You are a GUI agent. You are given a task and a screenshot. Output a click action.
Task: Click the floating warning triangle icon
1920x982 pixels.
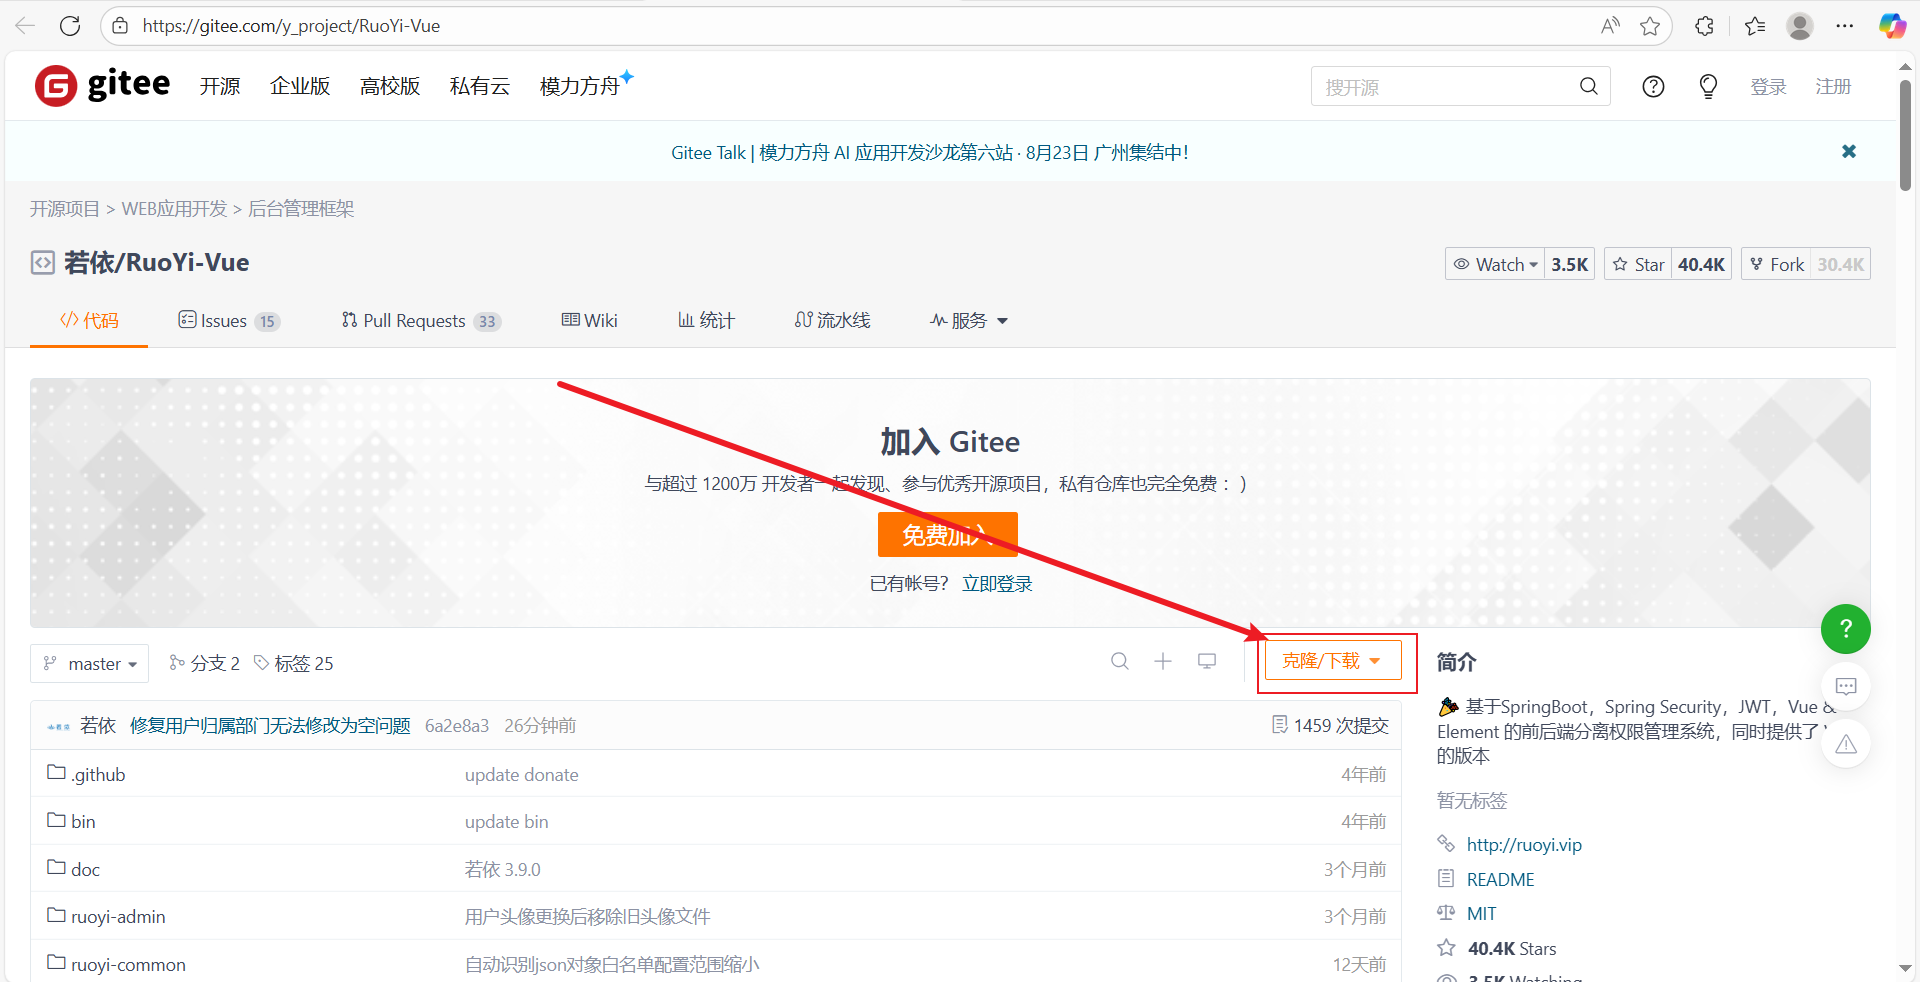tap(1845, 744)
